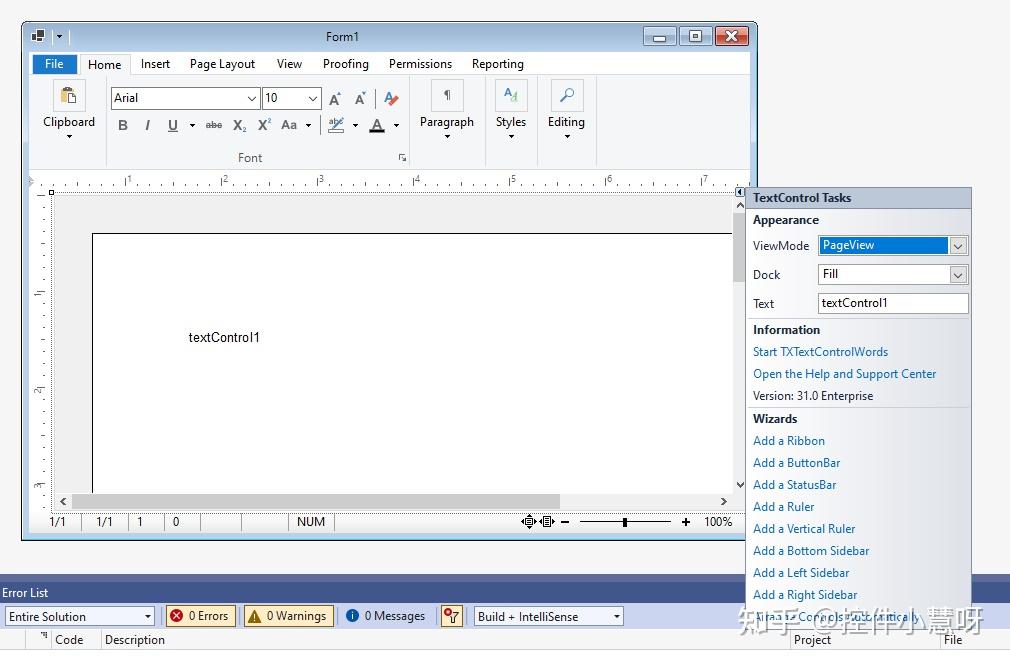Toggle italic formatting

click(x=147, y=125)
